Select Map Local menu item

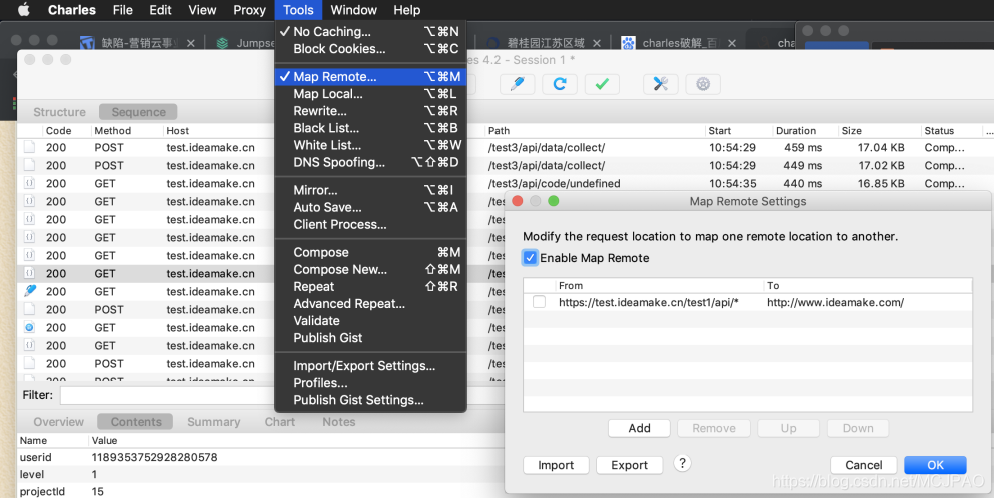coord(370,93)
